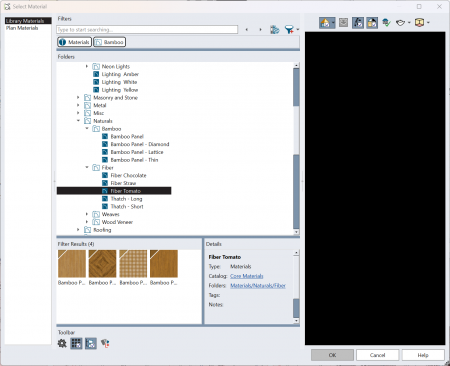Viewport: 450px width, 366px height.
Task: Open the dropdown arrow next to house preview icon
Action: coord(333,23)
